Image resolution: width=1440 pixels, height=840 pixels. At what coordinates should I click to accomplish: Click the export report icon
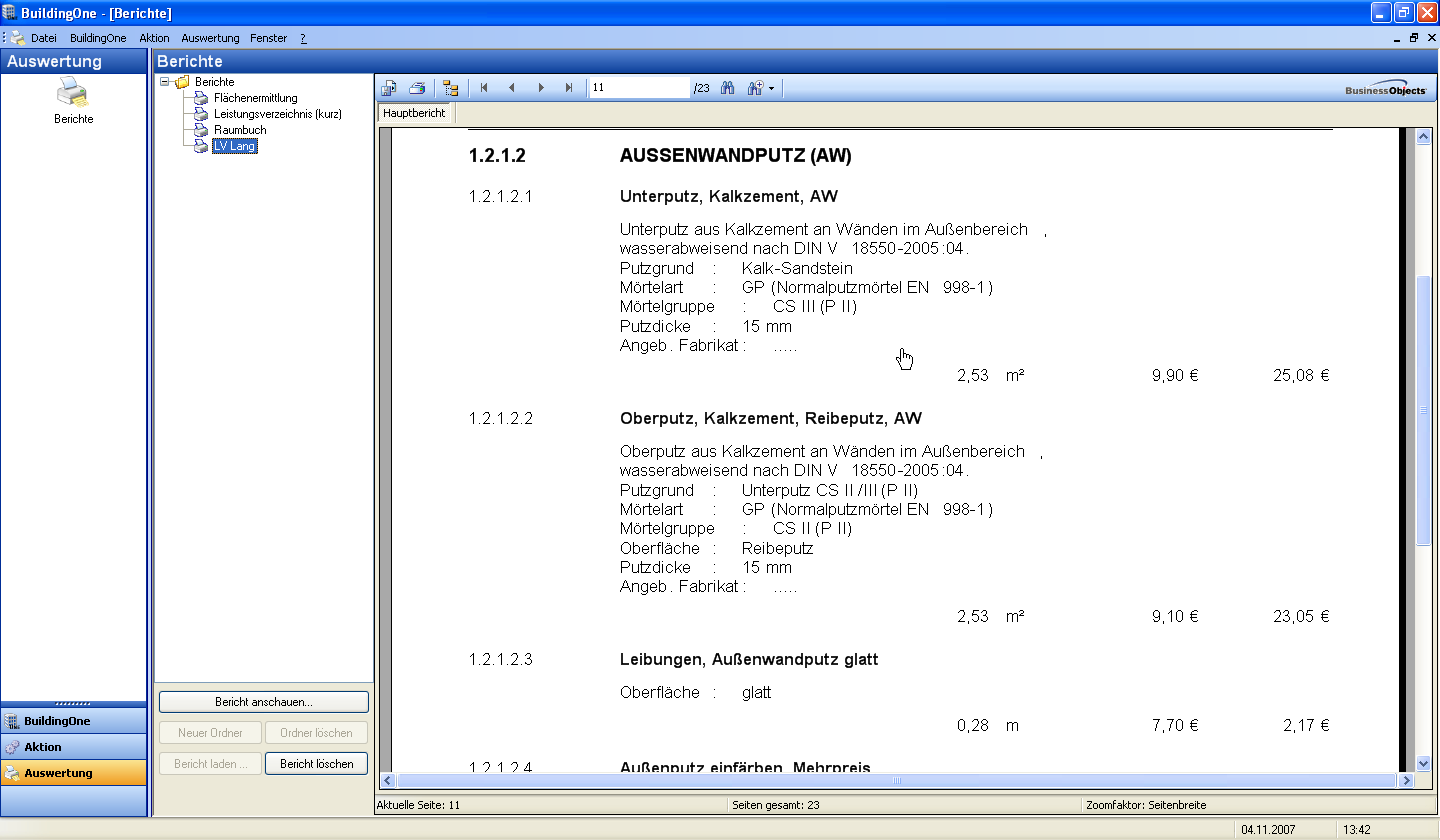click(x=390, y=88)
